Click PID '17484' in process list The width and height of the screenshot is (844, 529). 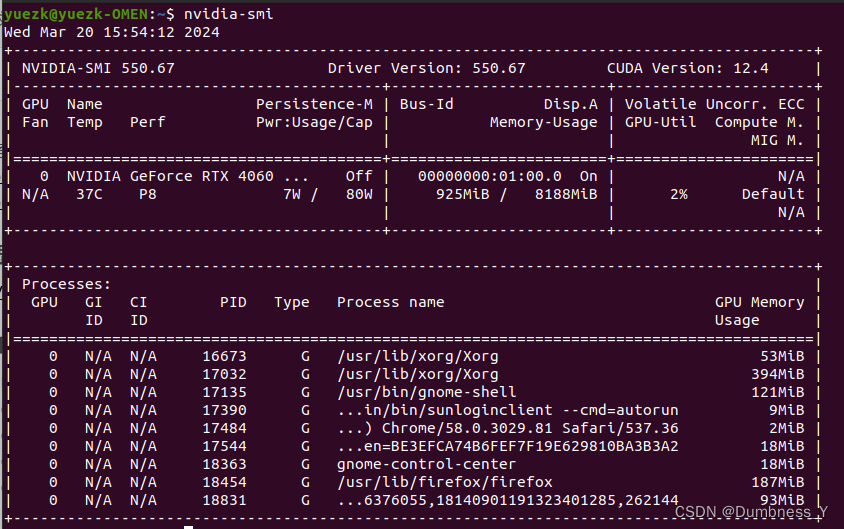[224, 428]
